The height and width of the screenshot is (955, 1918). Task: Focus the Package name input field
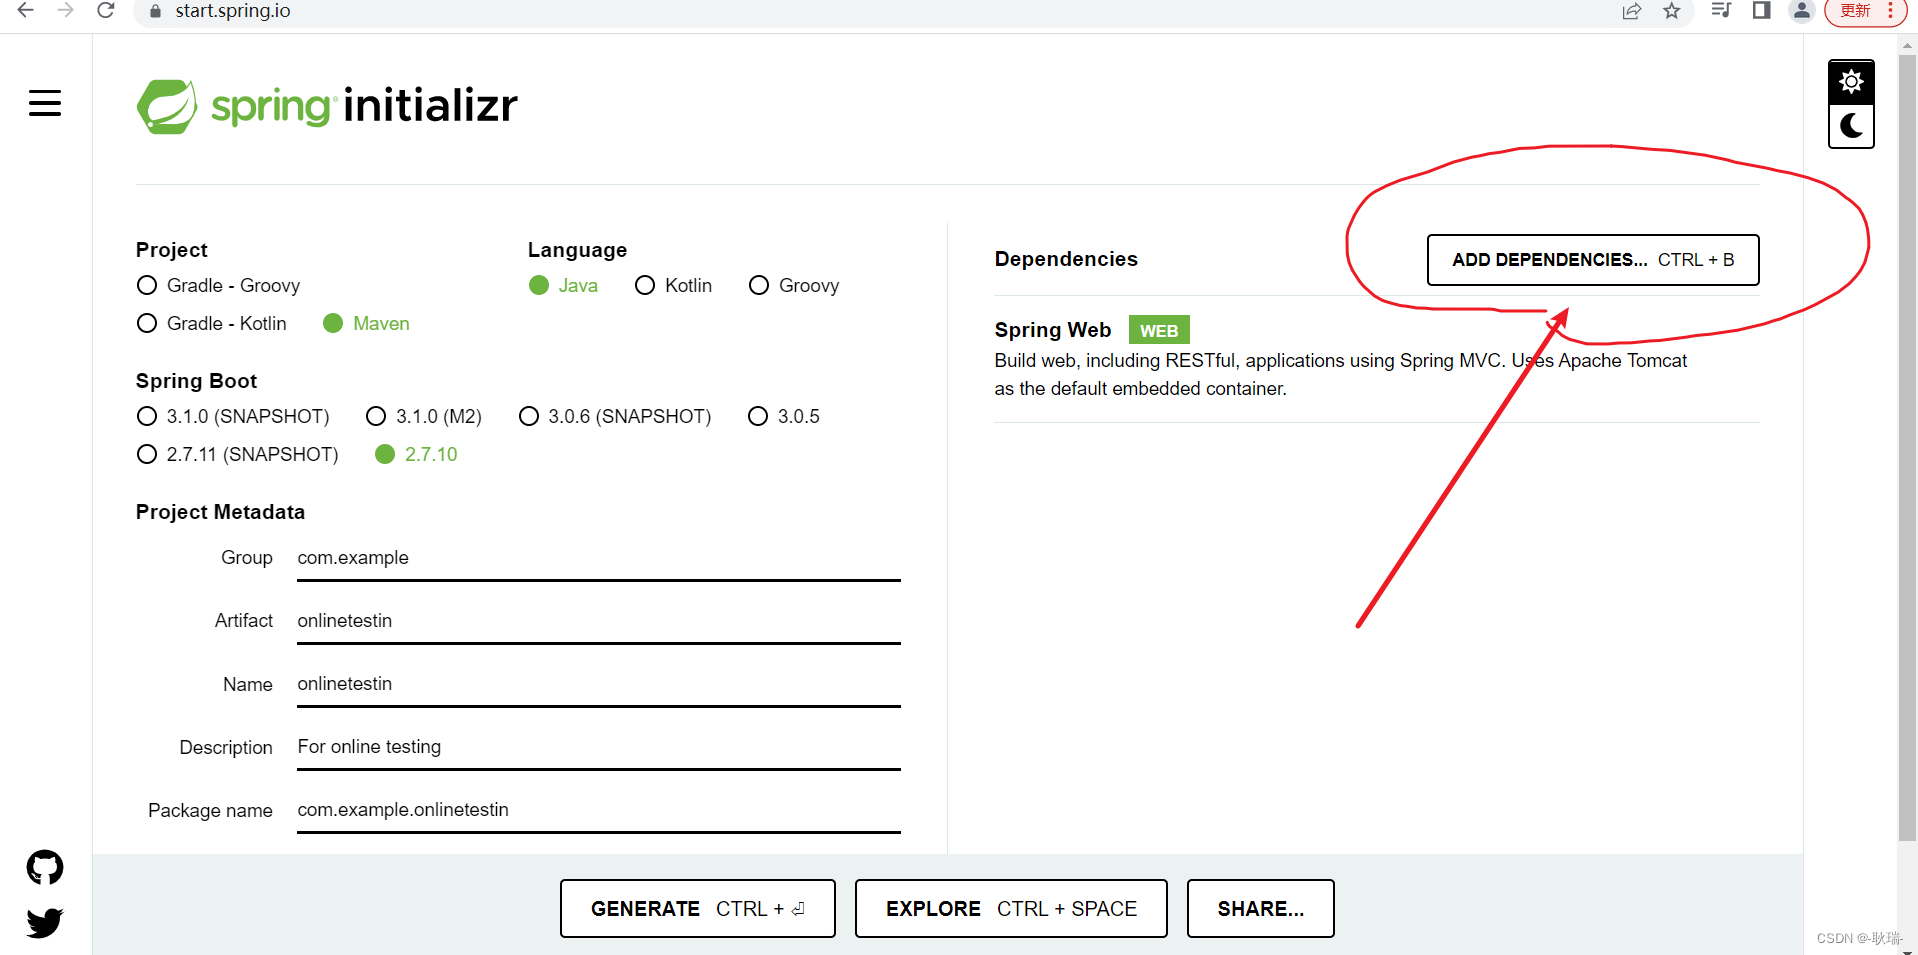599,810
